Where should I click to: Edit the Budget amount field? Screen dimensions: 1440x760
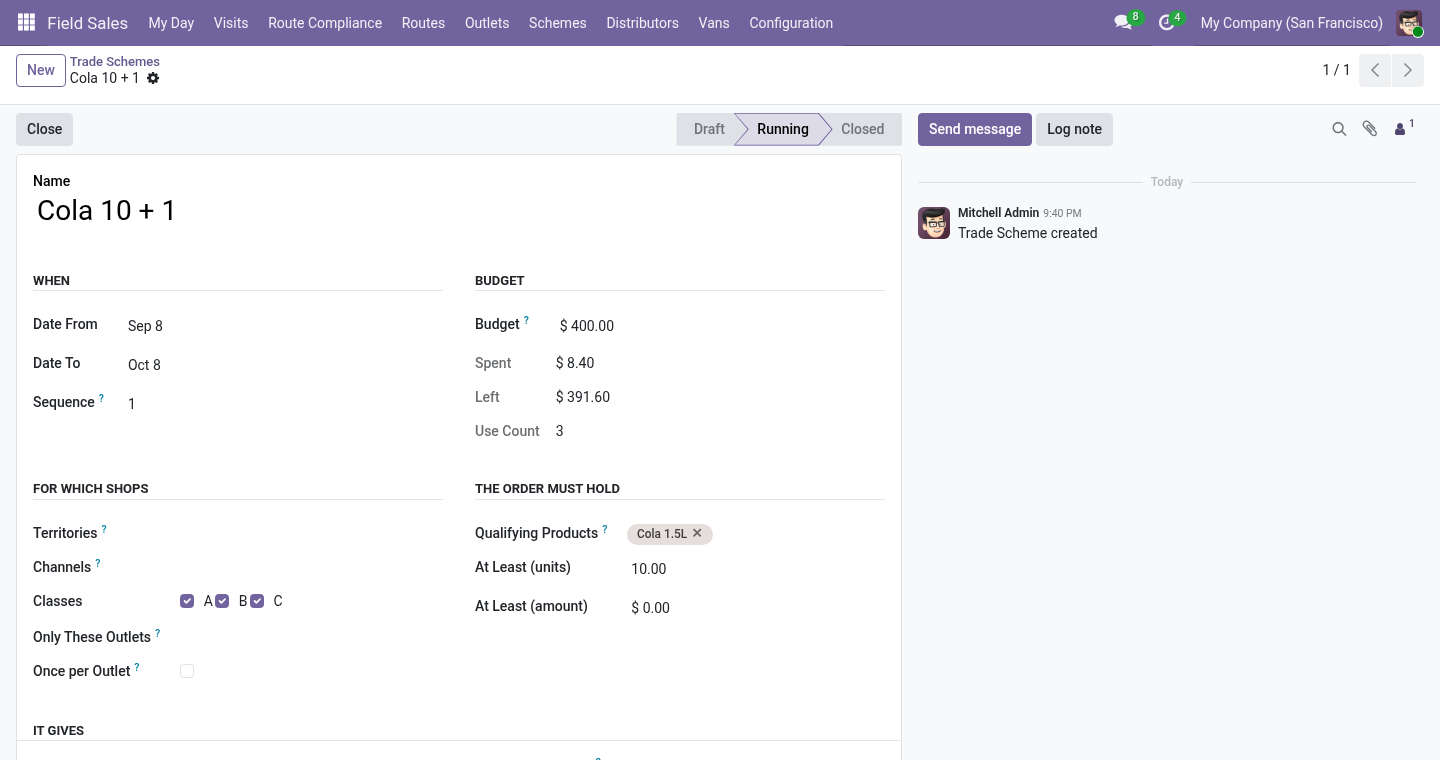coord(720,326)
